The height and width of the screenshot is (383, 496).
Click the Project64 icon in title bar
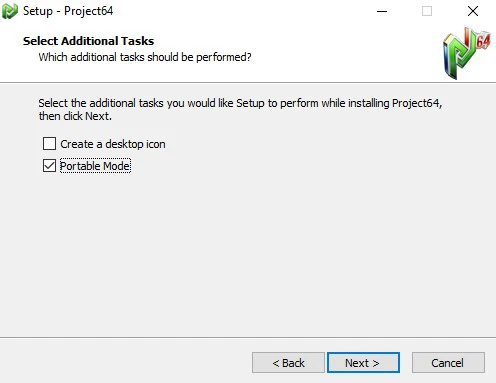point(9,11)
